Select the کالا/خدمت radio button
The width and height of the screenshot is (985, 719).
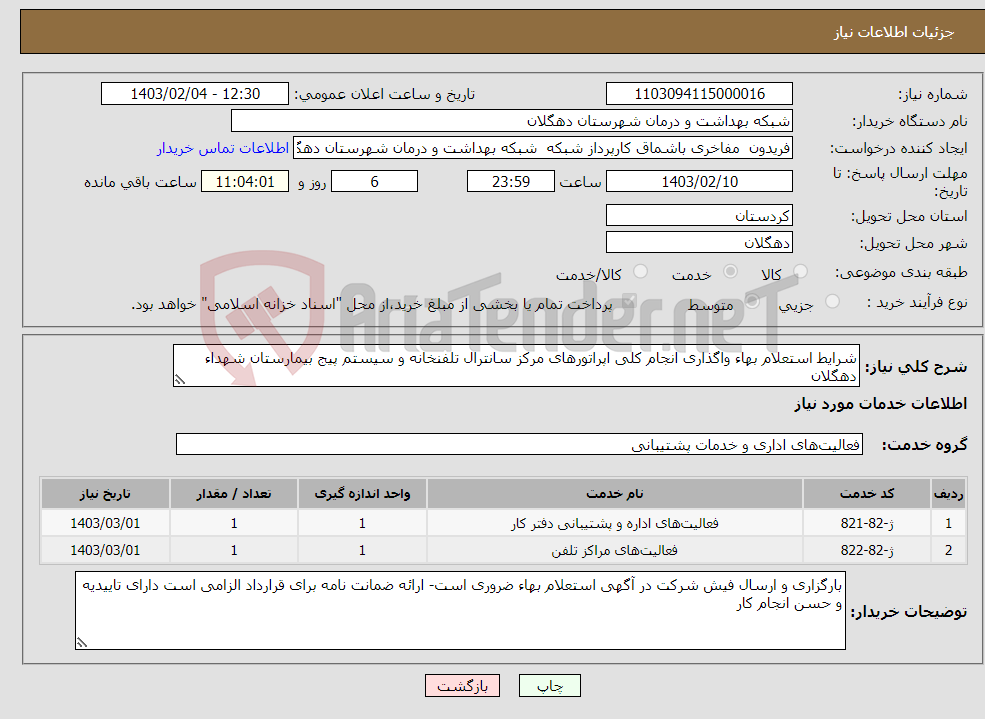(x=640, y=271)
